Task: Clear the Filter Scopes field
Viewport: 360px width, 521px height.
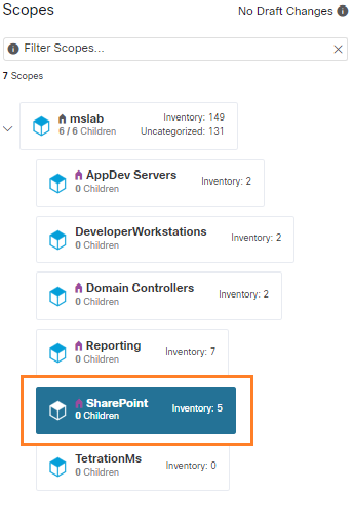Action: click(x=338, y=50)
